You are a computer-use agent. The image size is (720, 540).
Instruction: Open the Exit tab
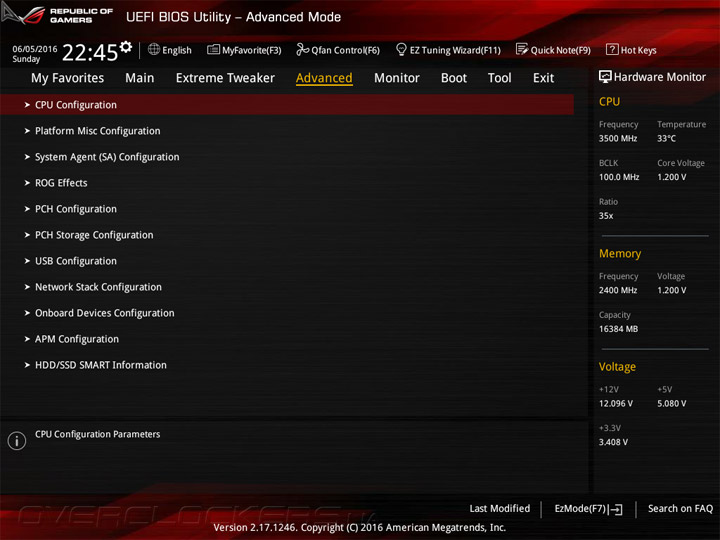point(544,78)
